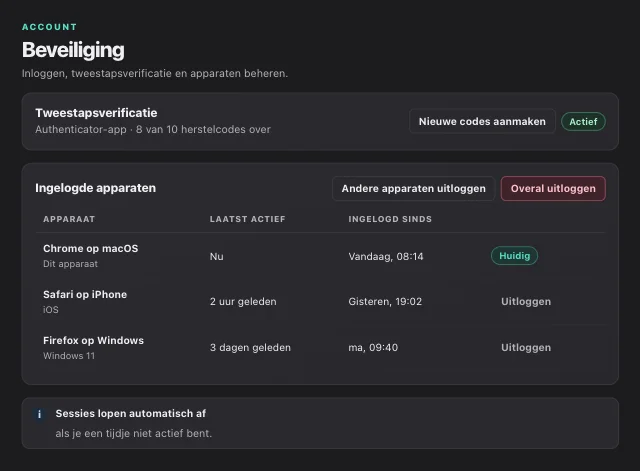Click the INGELOGD SINDS column header
Viewport: 640px width, 471px height.
click(x=390, y=219)
